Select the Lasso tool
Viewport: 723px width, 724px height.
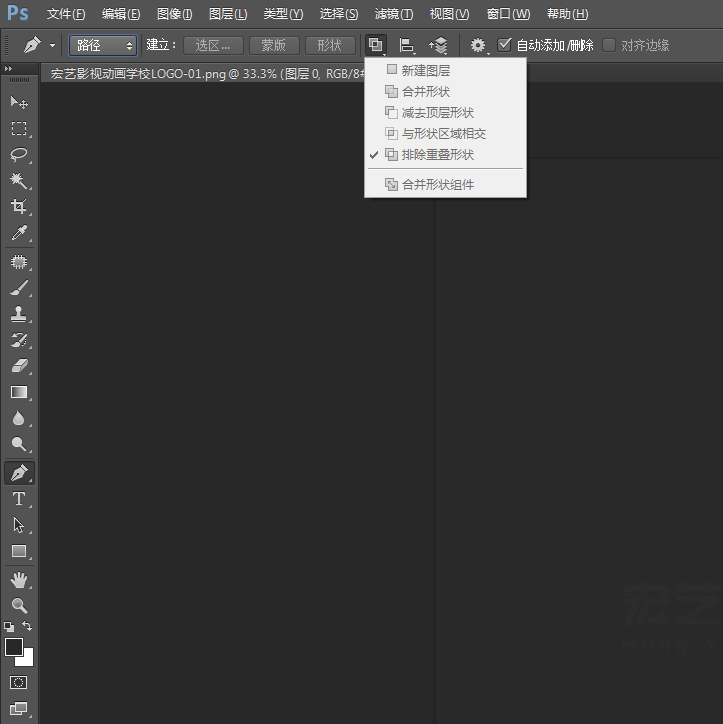pos(19,155)
